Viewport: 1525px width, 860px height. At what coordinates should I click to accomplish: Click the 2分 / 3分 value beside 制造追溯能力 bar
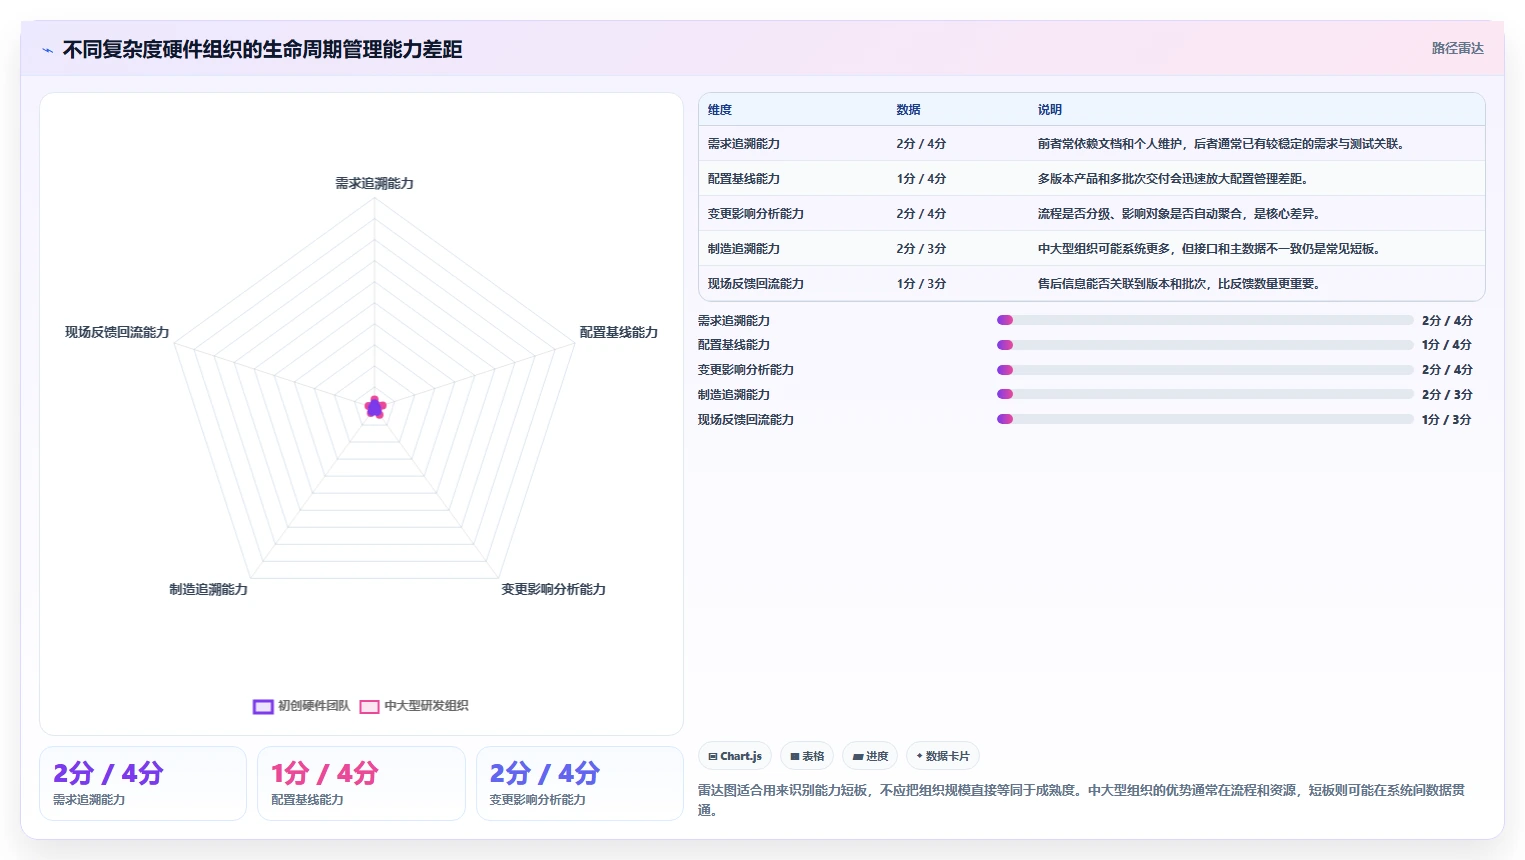tap(1447, 394)
